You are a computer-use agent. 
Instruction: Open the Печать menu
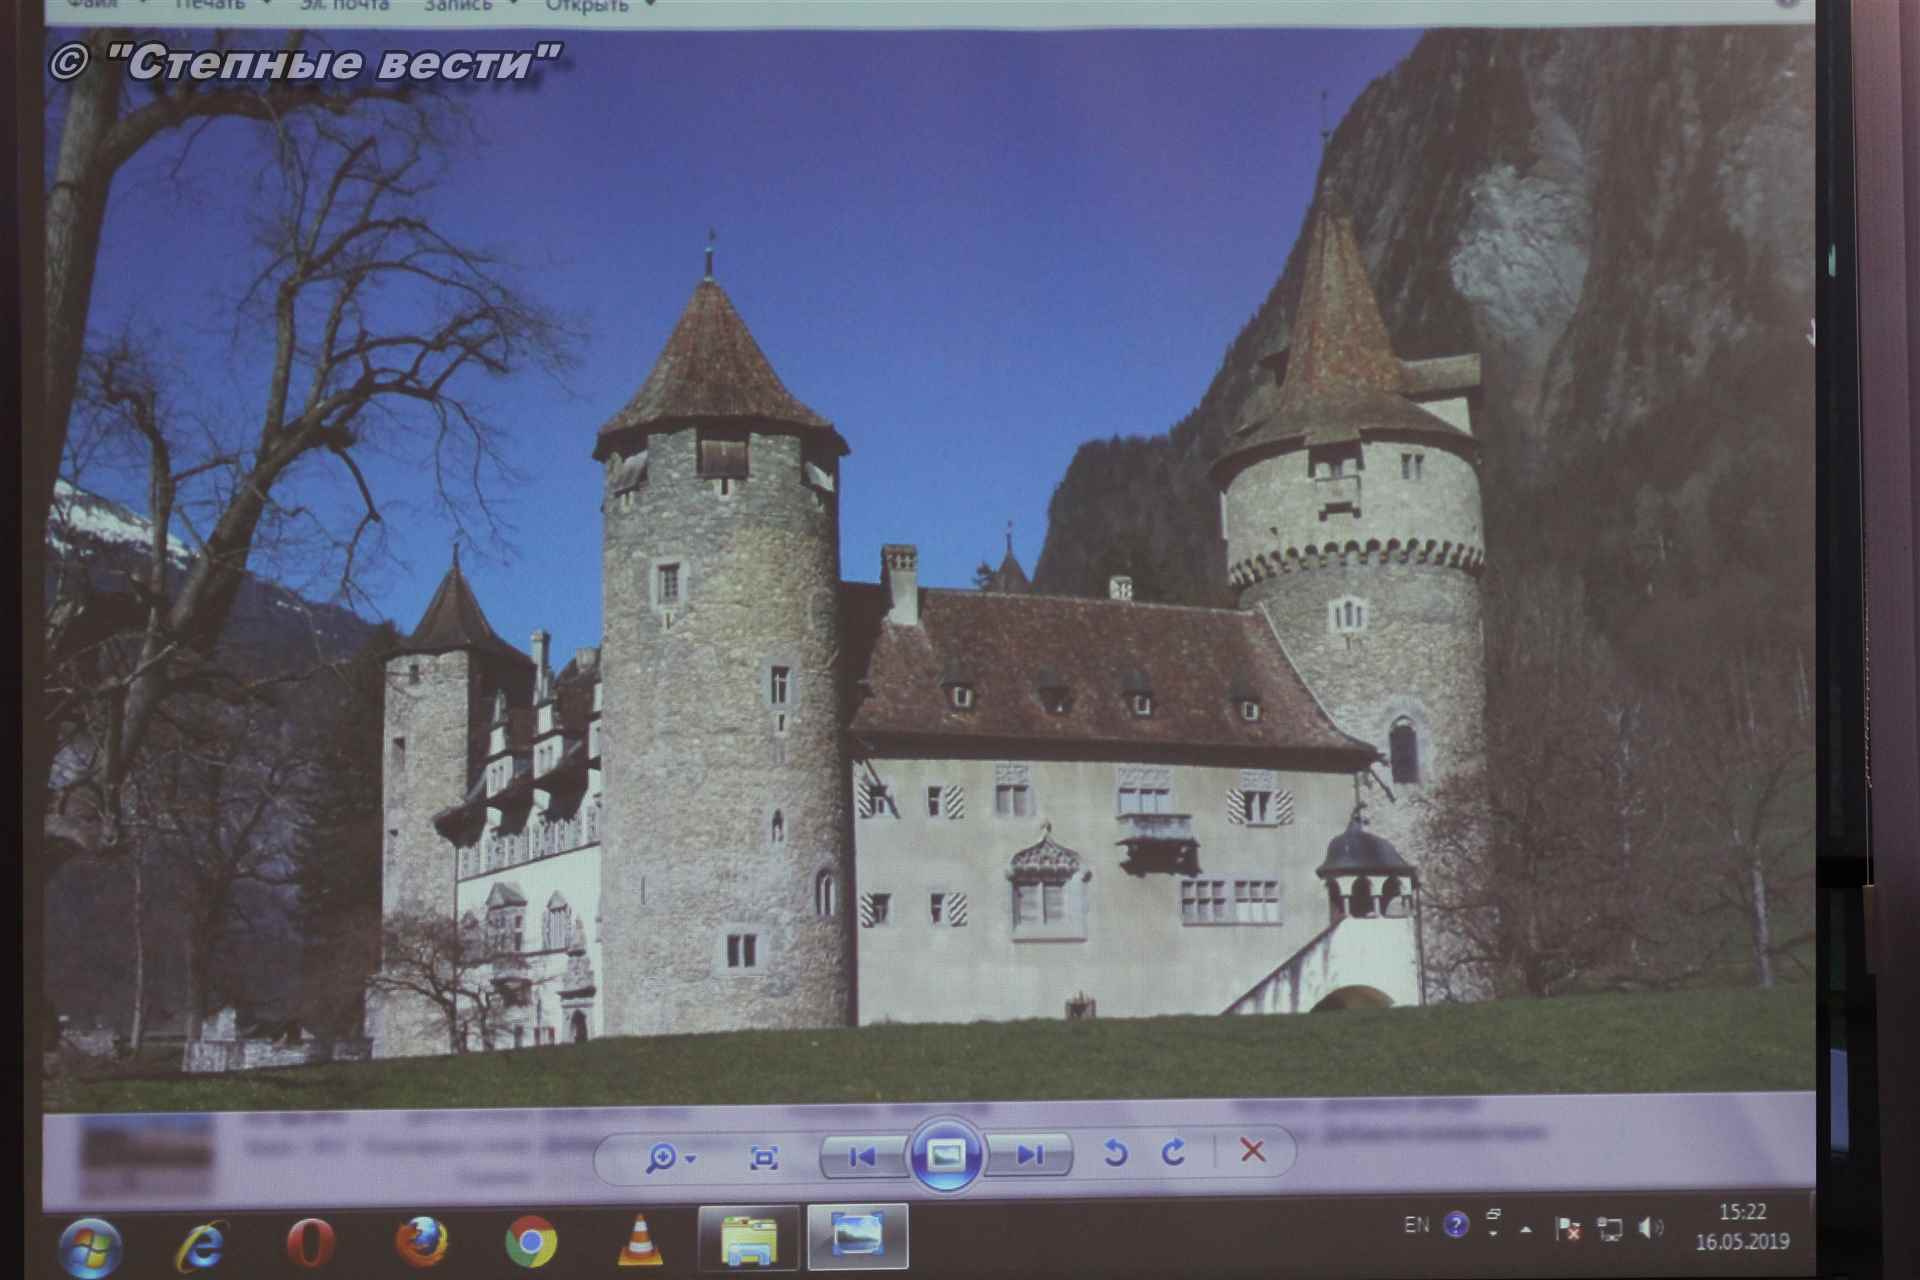click(210, 6)
